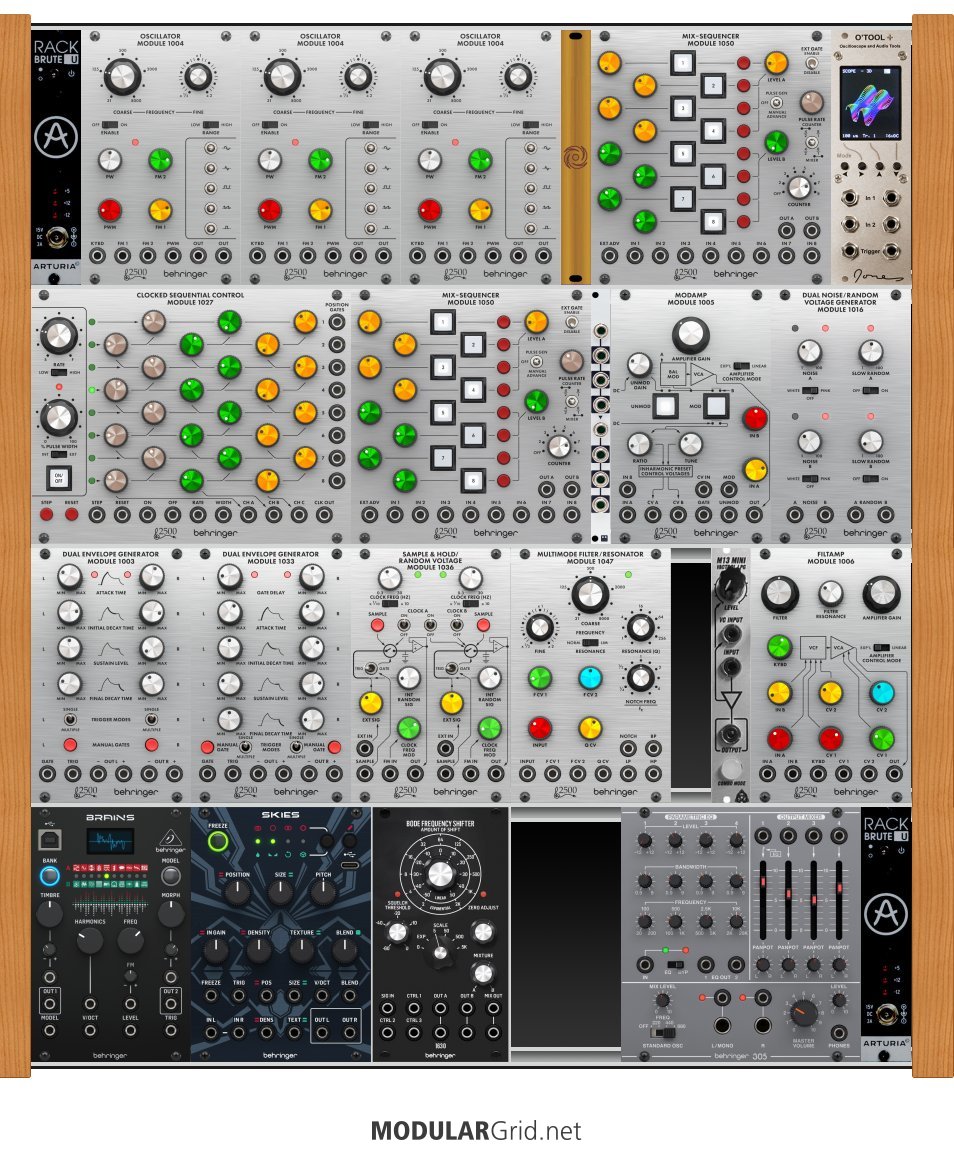Toggle the amplifier control mode switch on Filtamp 1006

(883, 647)
